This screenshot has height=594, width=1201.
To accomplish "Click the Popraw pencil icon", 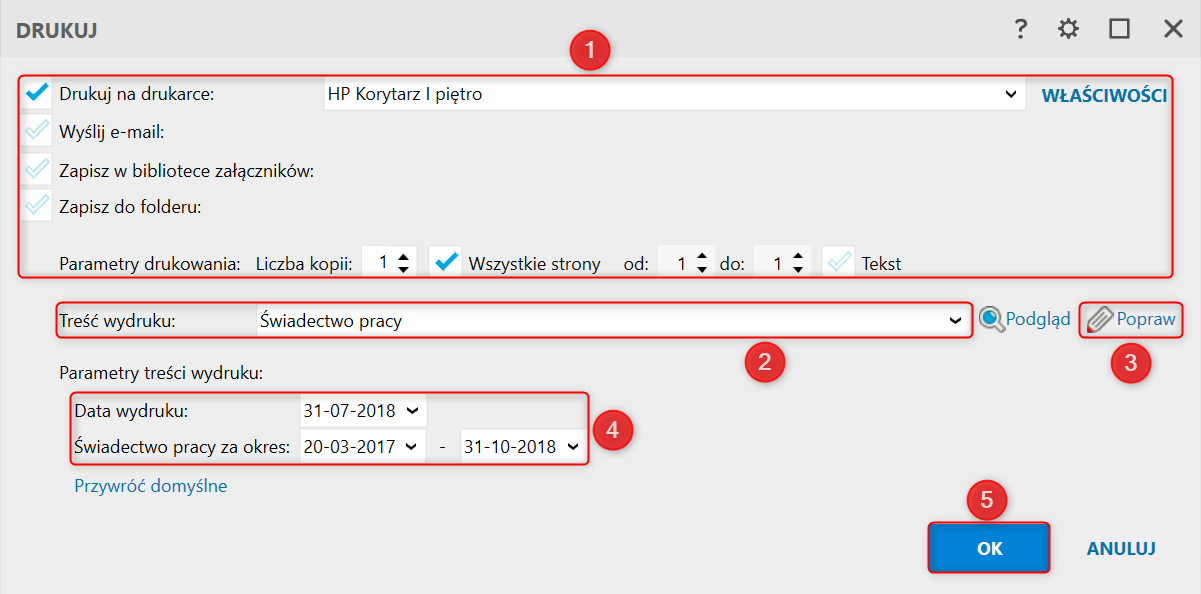I will click(1099, 319).
